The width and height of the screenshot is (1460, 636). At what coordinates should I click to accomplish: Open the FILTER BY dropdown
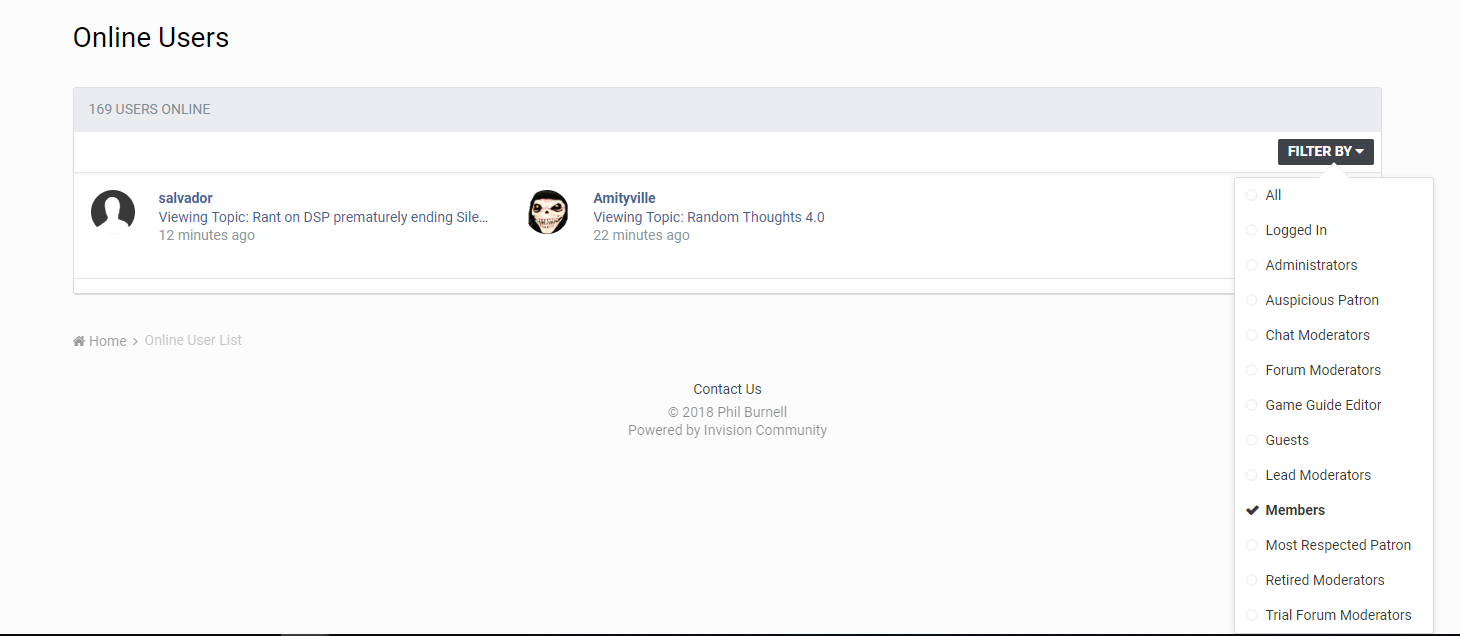[1325, 152]
